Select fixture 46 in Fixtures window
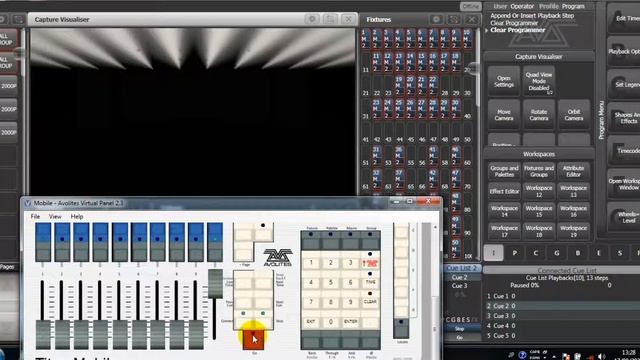640x360 pixels. pyautogui.click(x=456, y=156)
